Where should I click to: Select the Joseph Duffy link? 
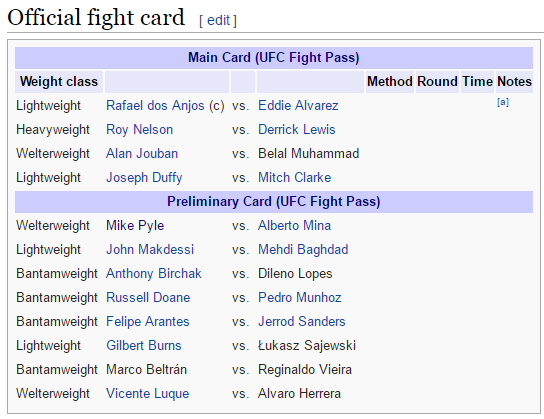pos(144,177)
